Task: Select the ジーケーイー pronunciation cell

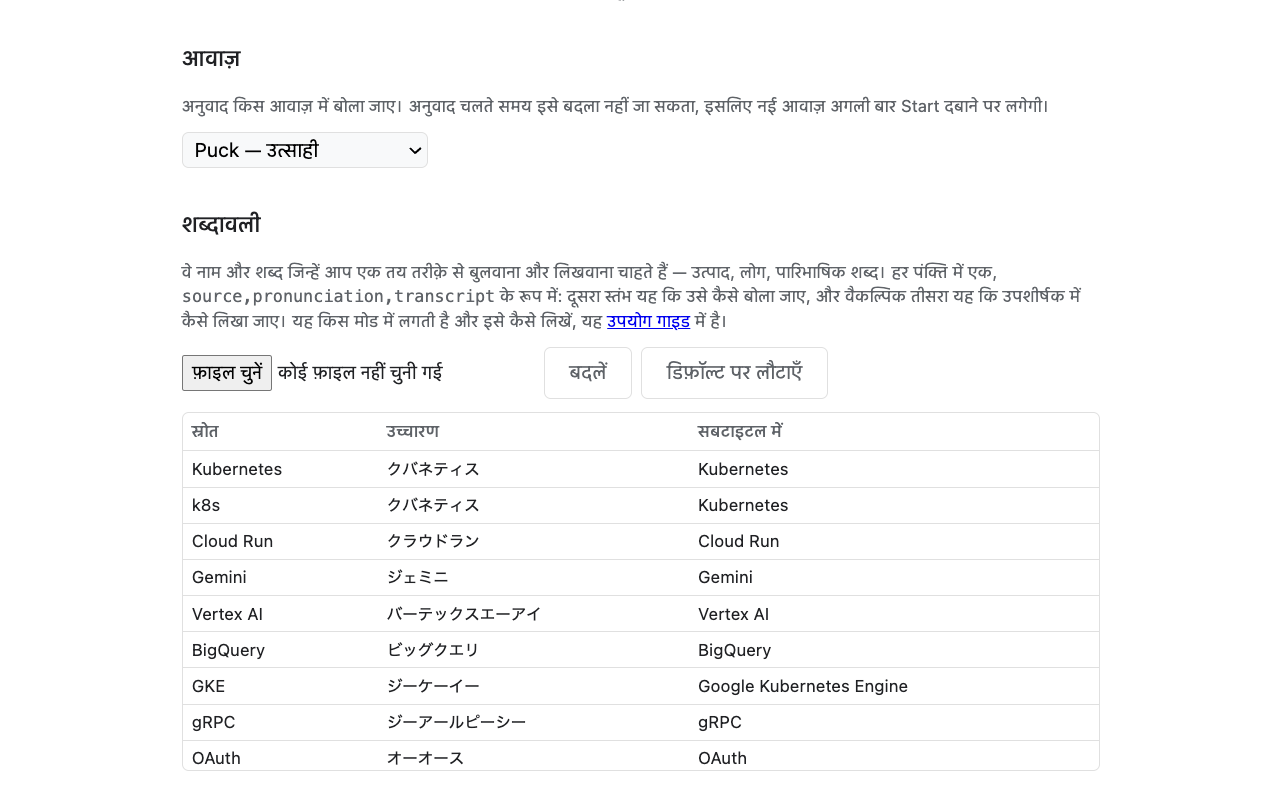Action: [x=533, y=686]
